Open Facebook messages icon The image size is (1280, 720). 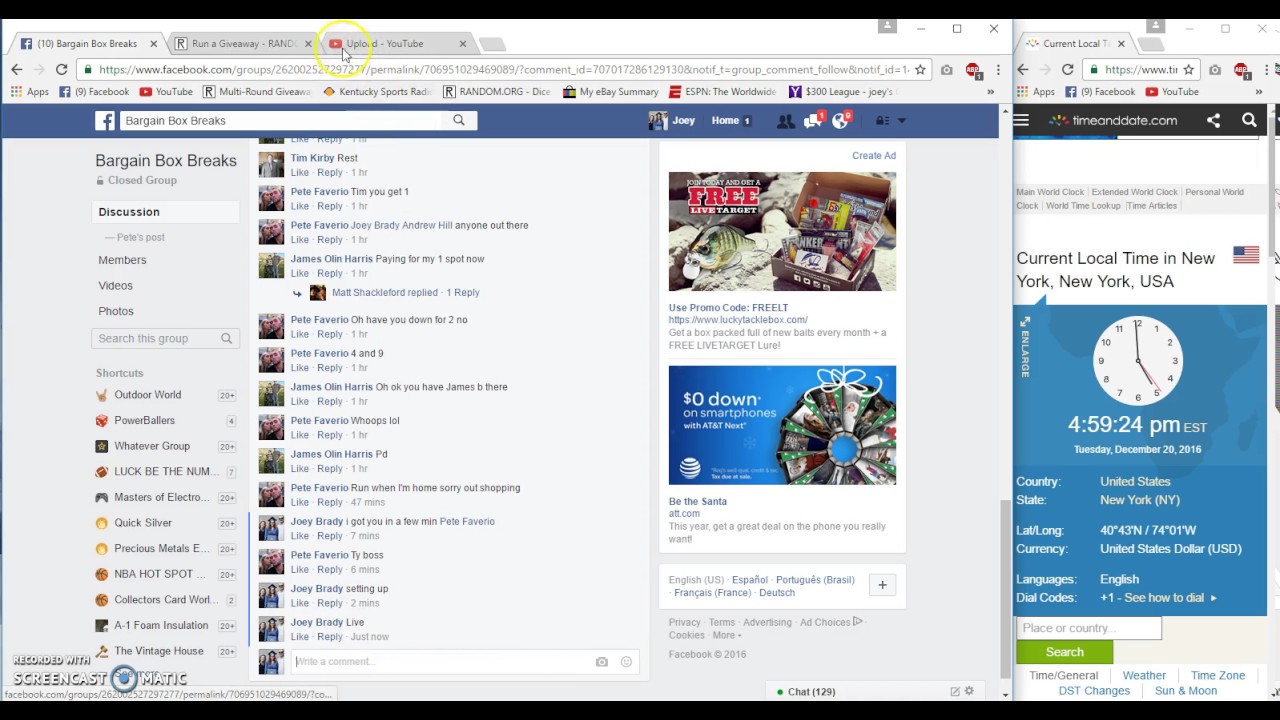point(812,121)
